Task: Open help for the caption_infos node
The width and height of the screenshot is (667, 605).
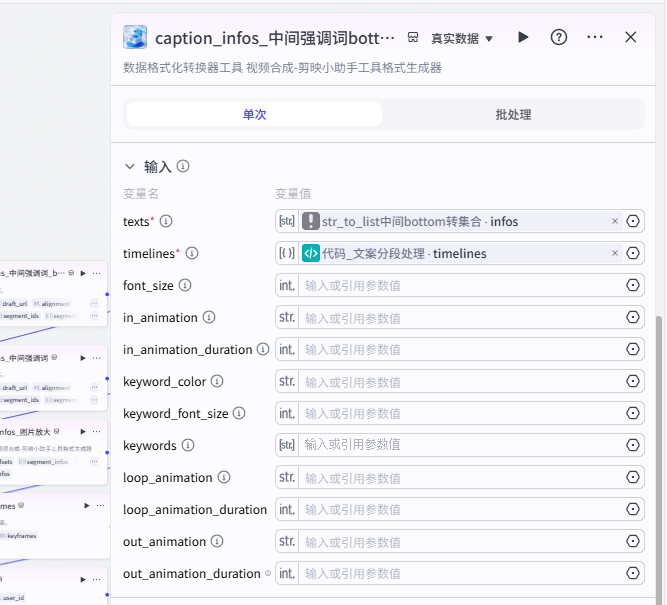Action: point(559,37)
